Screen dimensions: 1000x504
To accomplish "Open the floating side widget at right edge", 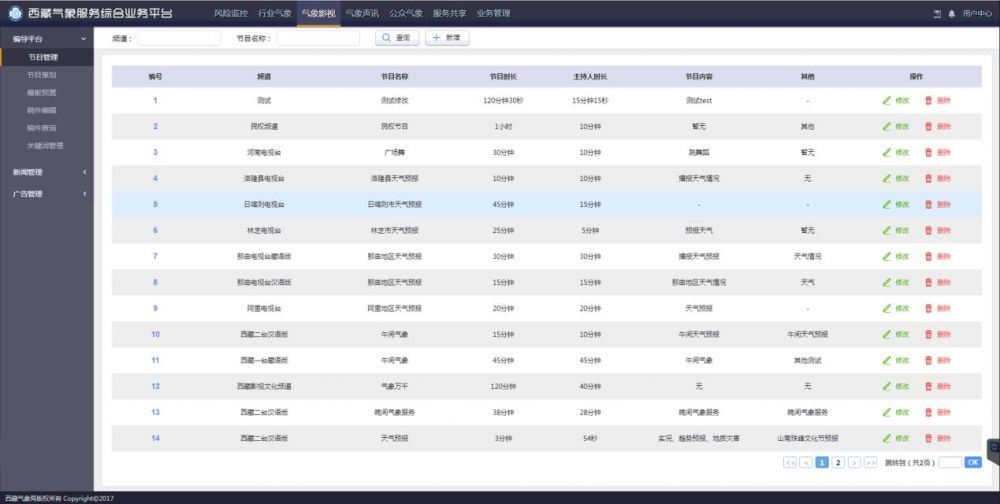I will click(994, 449).
